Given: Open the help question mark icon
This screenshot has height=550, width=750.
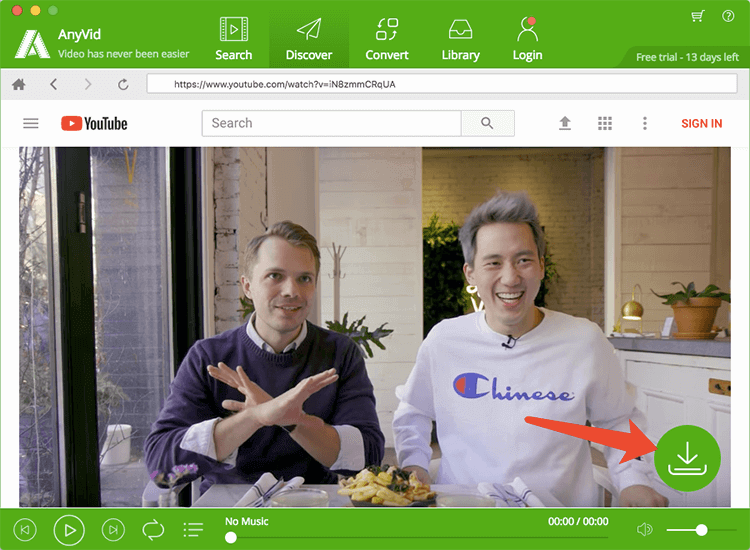Looking at the screenshot, I should point(728,16).
